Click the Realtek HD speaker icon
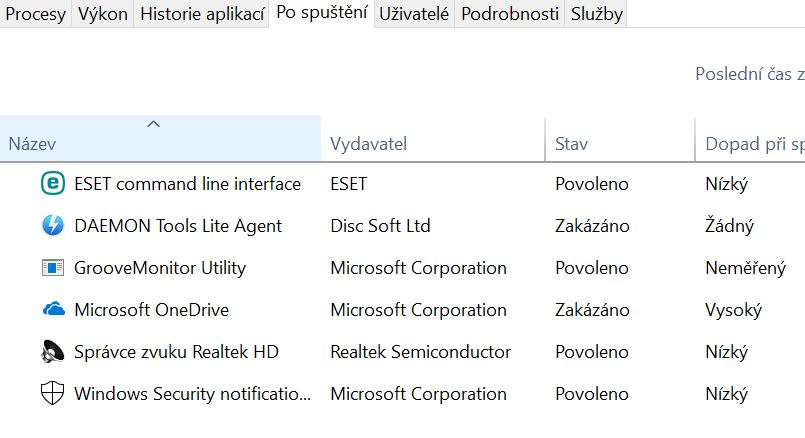Screen dimensions: 805x438 (x=52, y=352)
